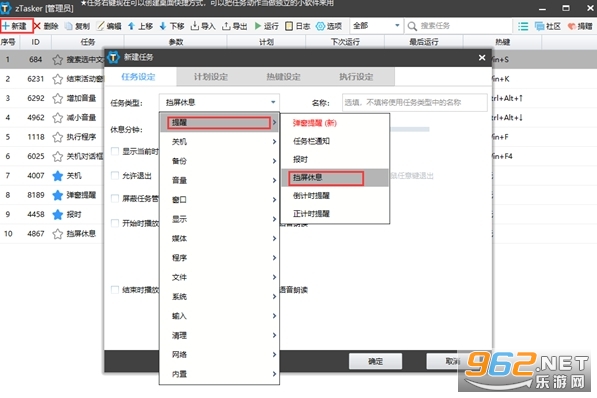Expand the 内置 submenu
The width and height of the screenshot is (597, 398).
pyautogui.click(x=219, y=374)
